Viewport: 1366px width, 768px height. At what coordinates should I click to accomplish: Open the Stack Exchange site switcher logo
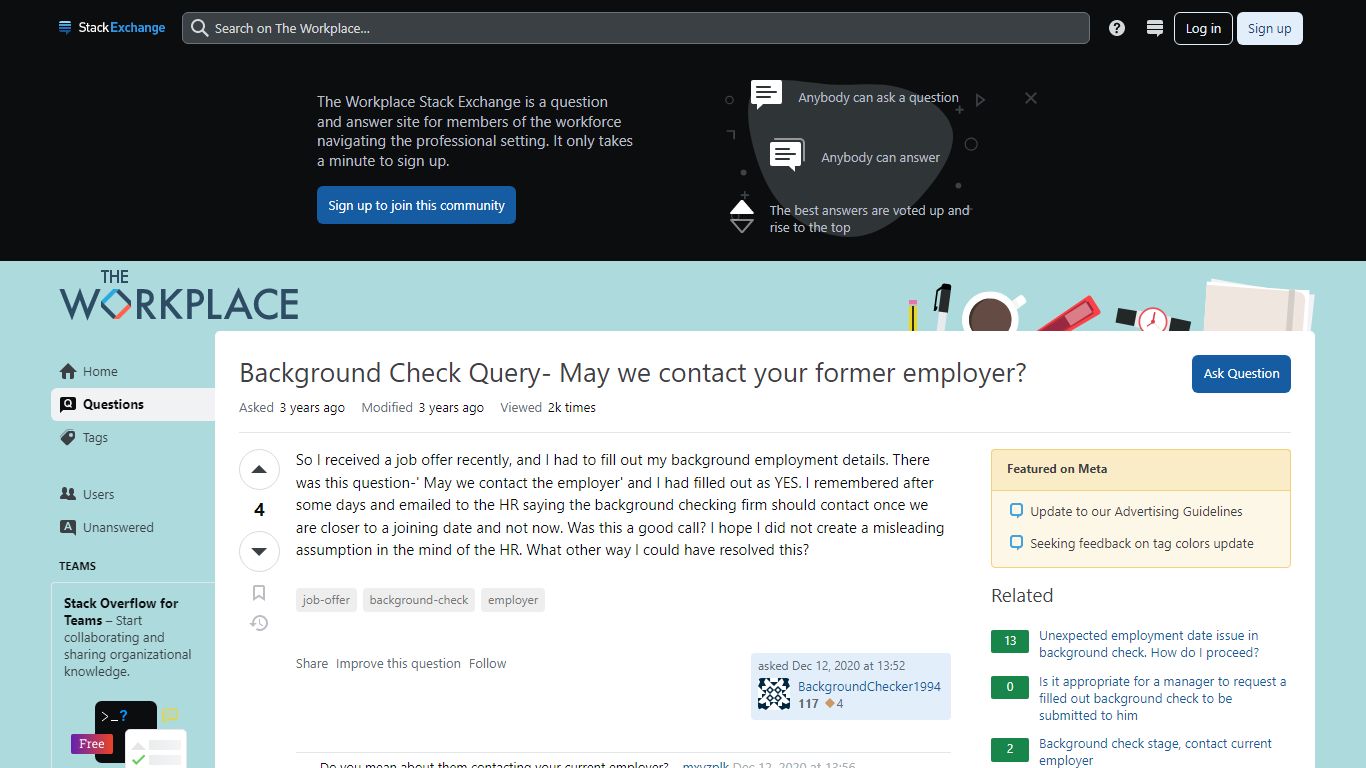click(65, 27)
